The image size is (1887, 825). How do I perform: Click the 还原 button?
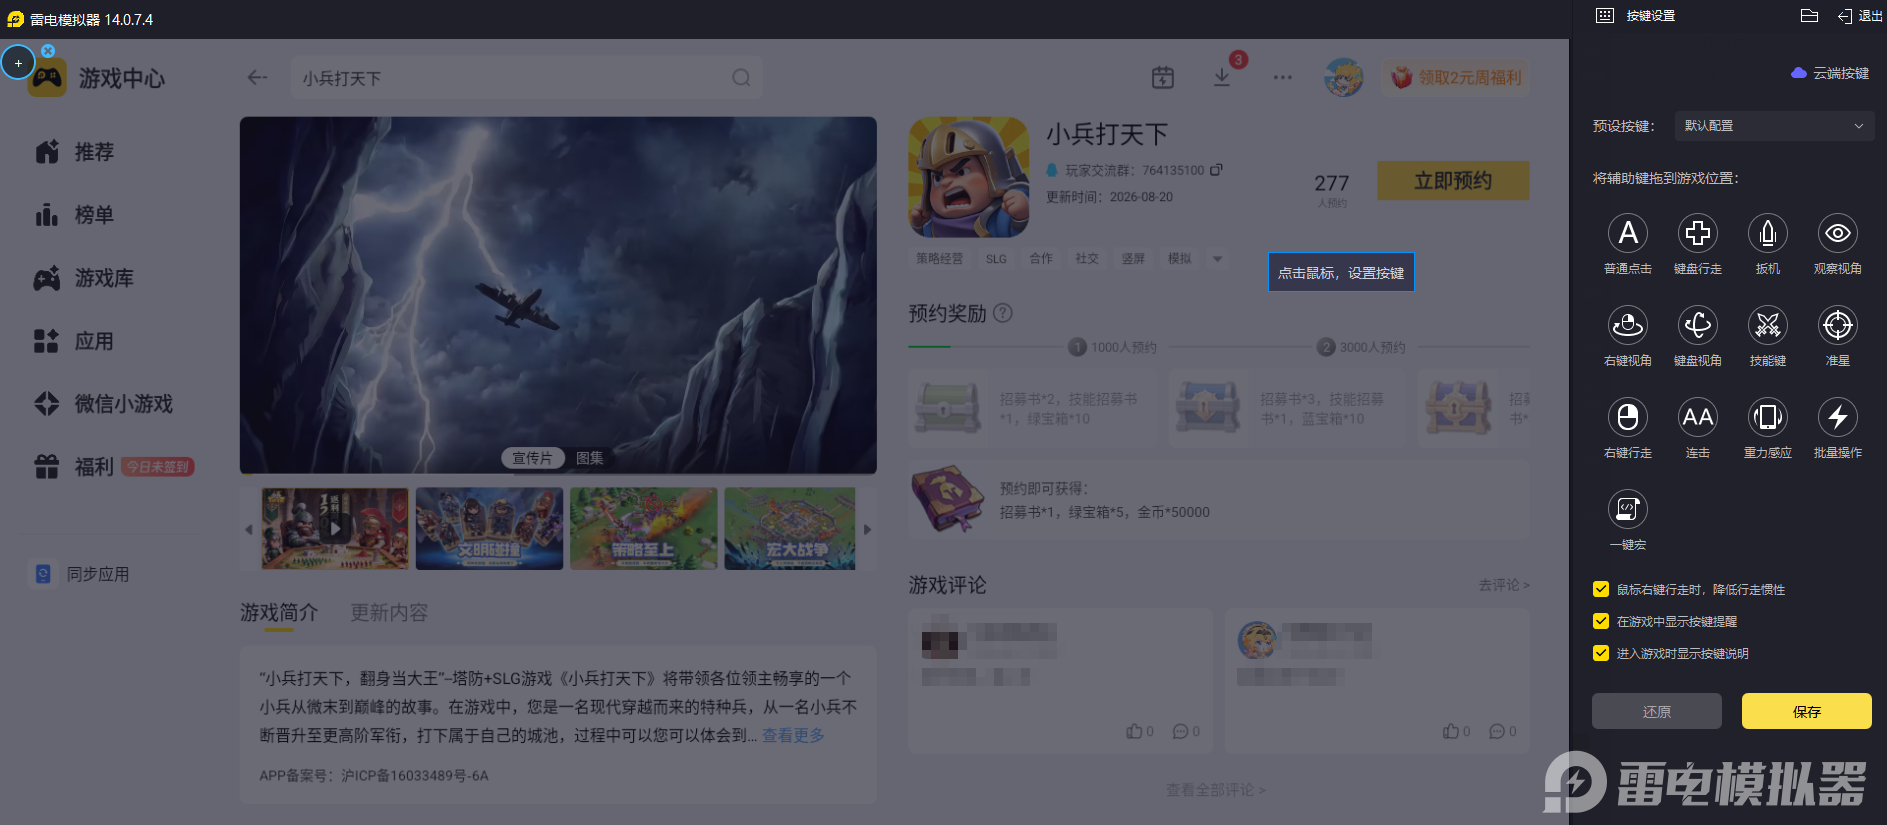tap(1657, 711)
